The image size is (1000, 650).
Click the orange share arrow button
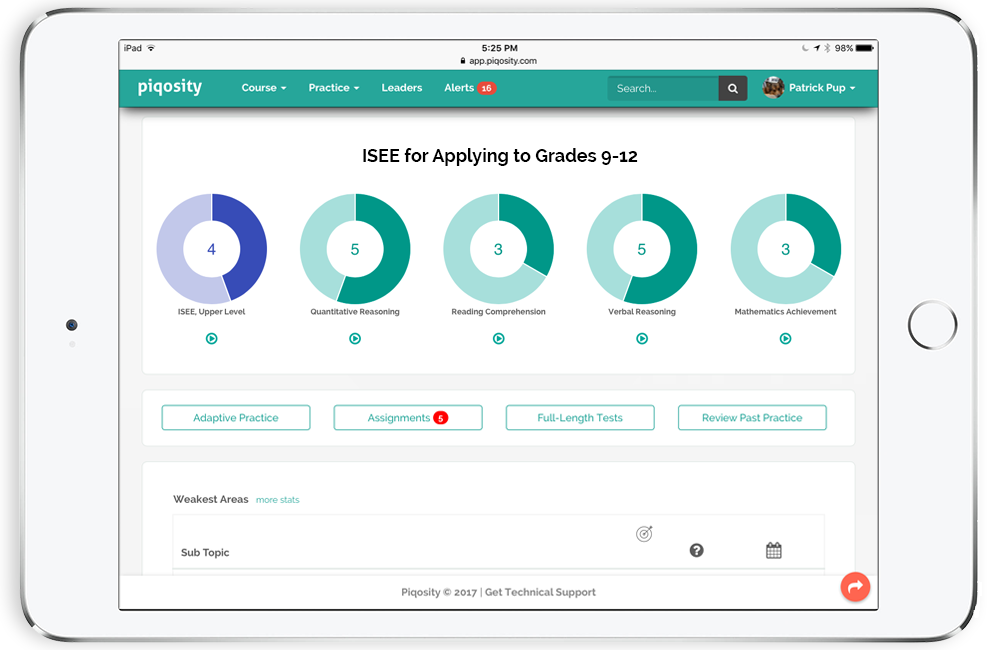tap(855, 588)
